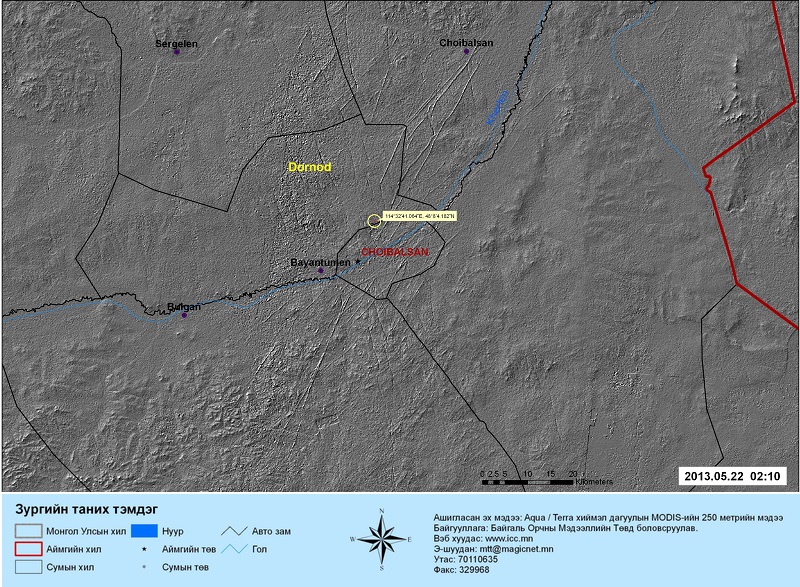This screenshot has height=587, width=800.
Task: Click the purple dot beside Sergelen
Action: pos(177,52)
